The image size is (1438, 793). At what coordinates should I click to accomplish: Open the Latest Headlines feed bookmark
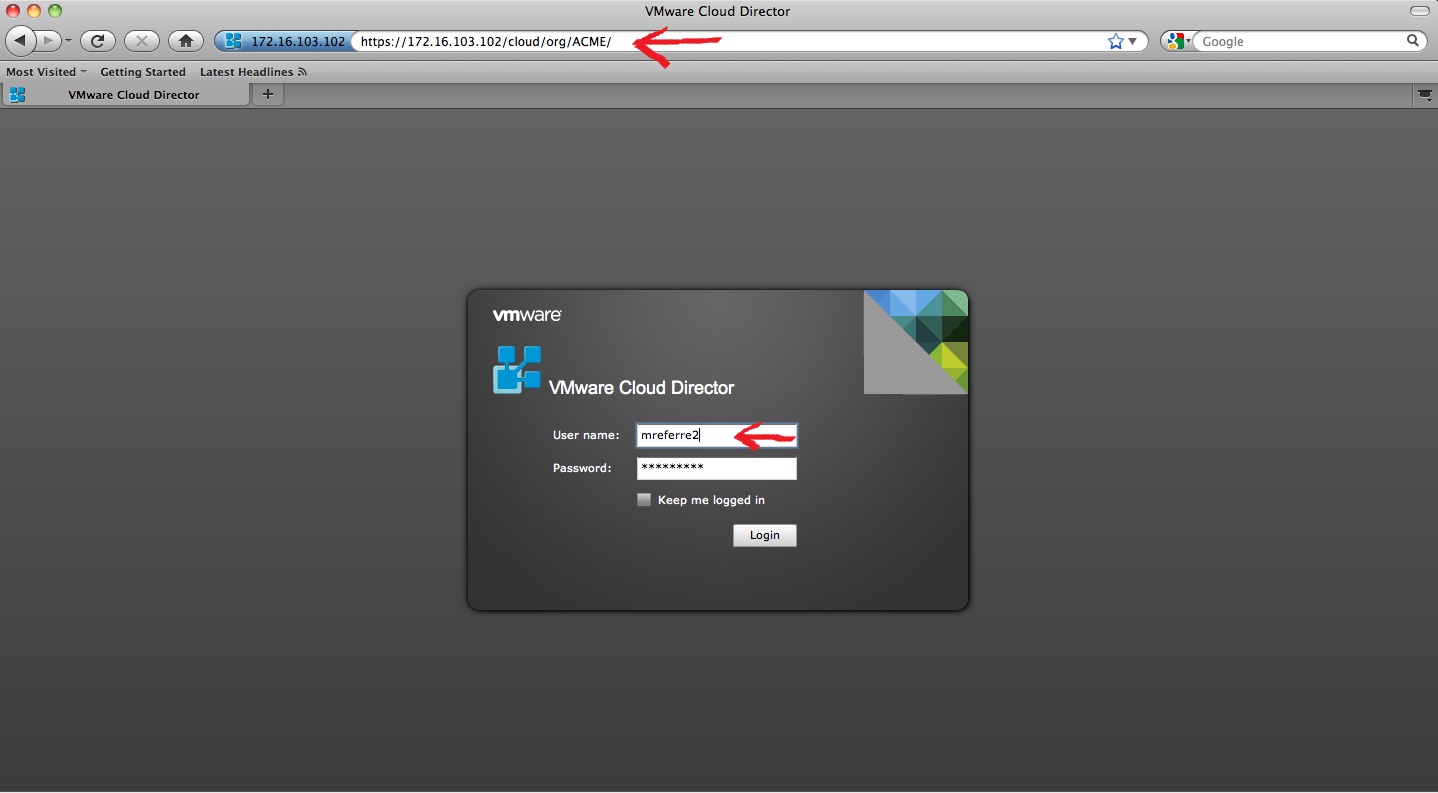point(253,72)
